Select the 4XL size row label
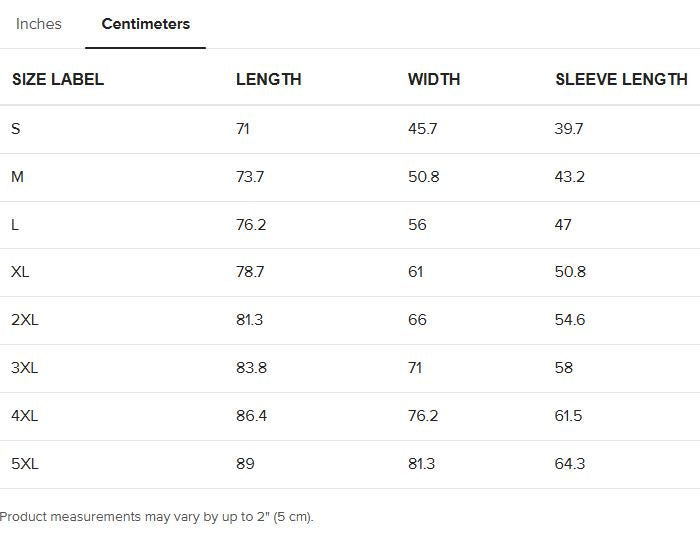Viewport: 700px width, 543px height. click(25, 416)
